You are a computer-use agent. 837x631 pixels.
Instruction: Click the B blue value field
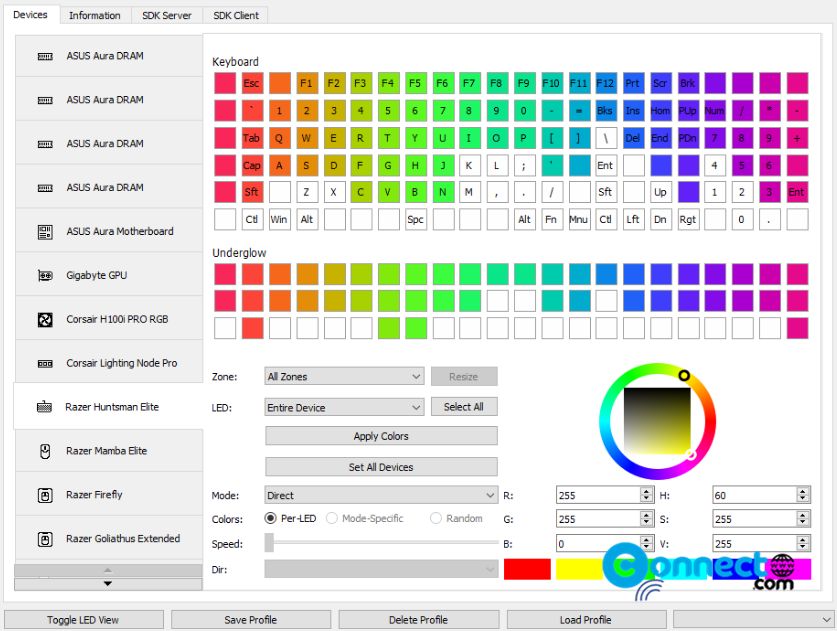[598, 544]
